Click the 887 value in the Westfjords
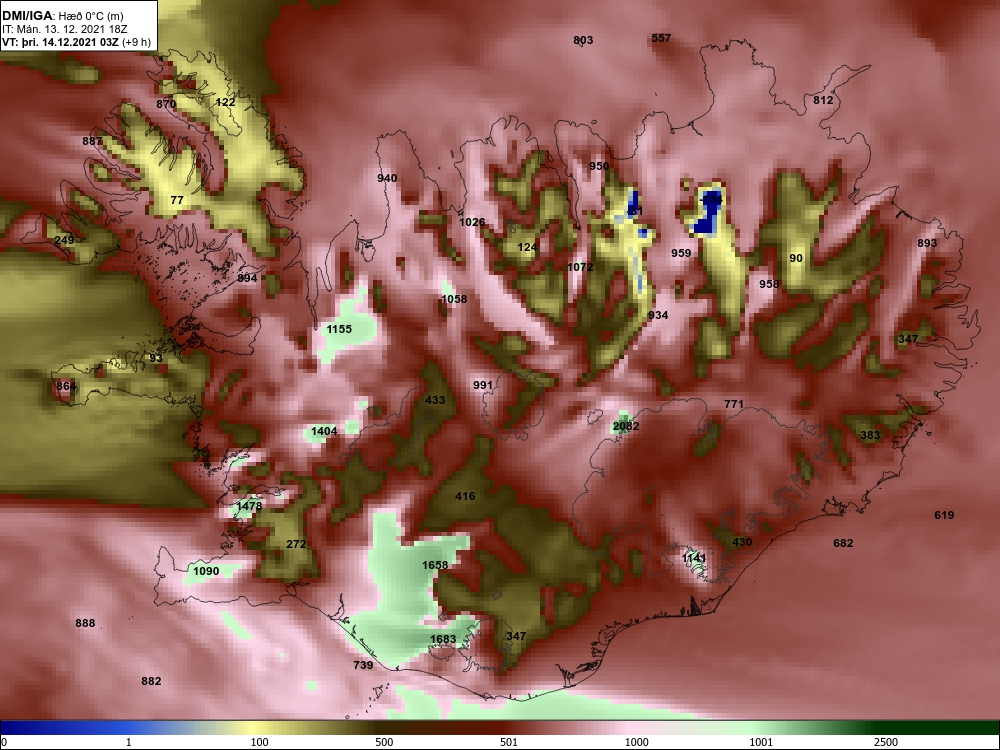Image resolution: width=1000 pixels, height=750 pixels. pyautogui.click(x=92, y=141)
